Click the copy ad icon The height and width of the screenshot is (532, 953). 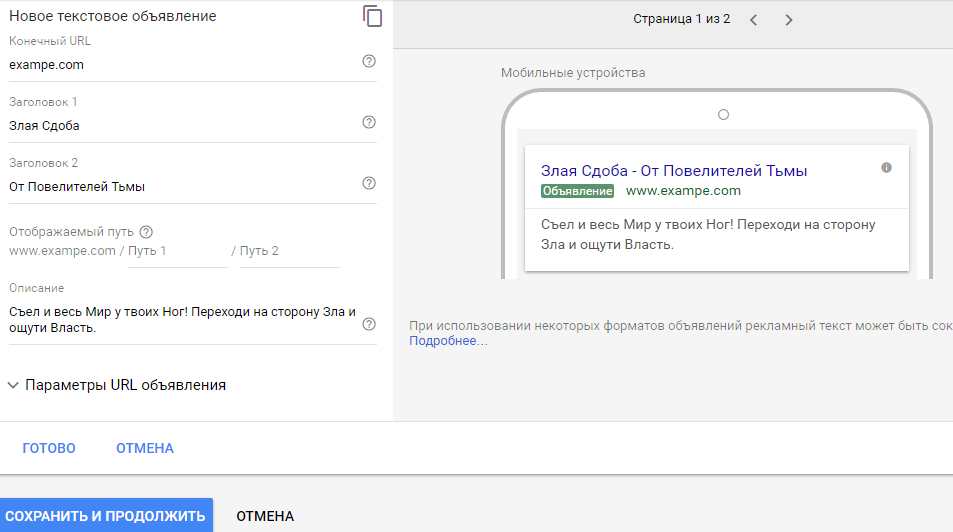pyautogui.click(x=372, y=16)
